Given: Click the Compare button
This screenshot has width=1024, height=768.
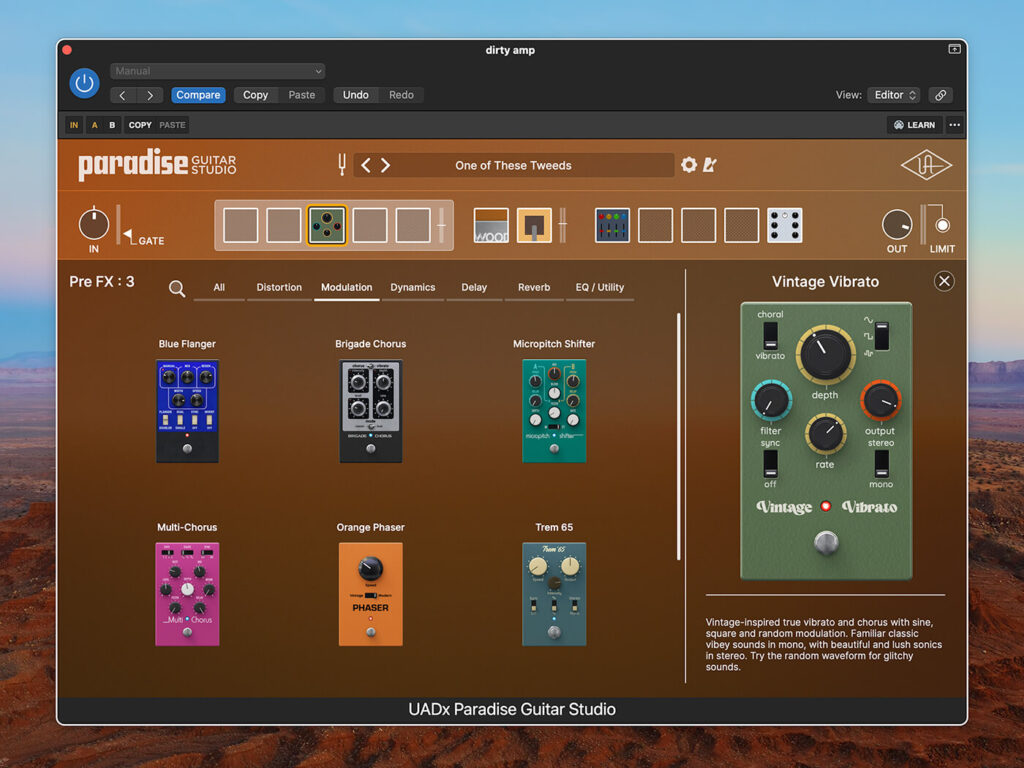Looking at the screenshot, I should click(x=198, y=95).
